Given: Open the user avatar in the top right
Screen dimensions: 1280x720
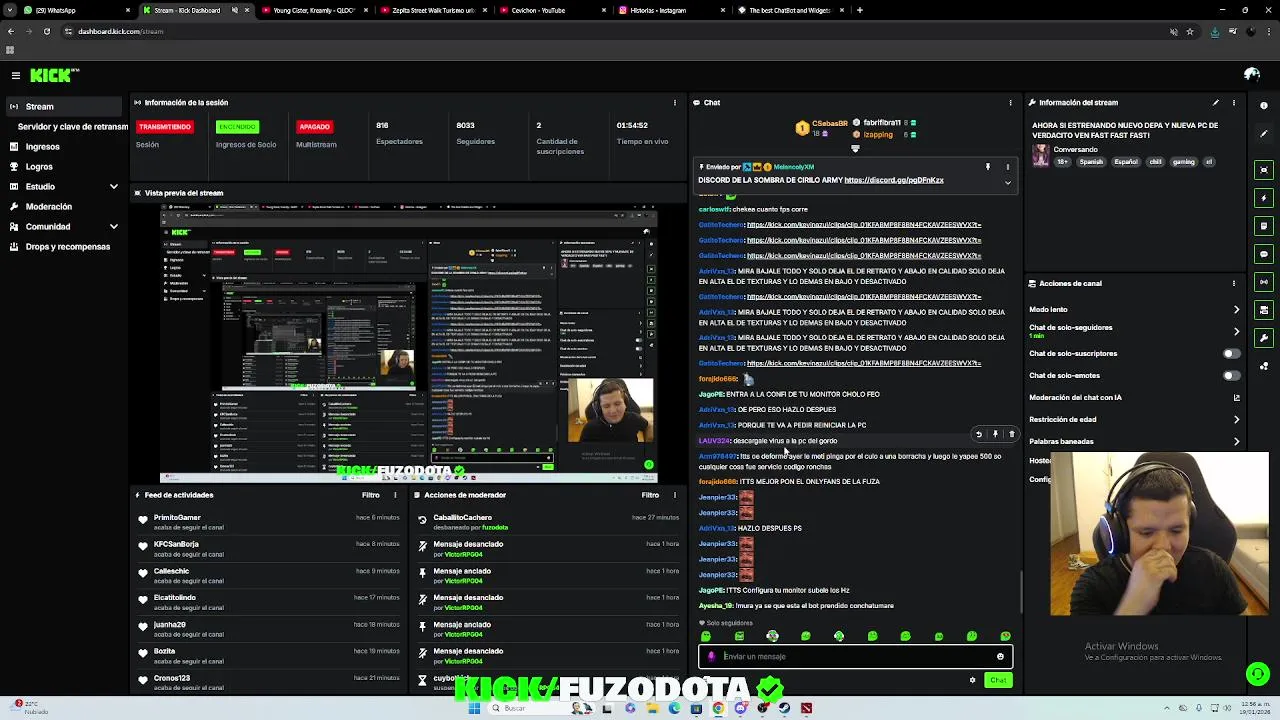Looking at the screenshot, I should tap(1252, 75).
